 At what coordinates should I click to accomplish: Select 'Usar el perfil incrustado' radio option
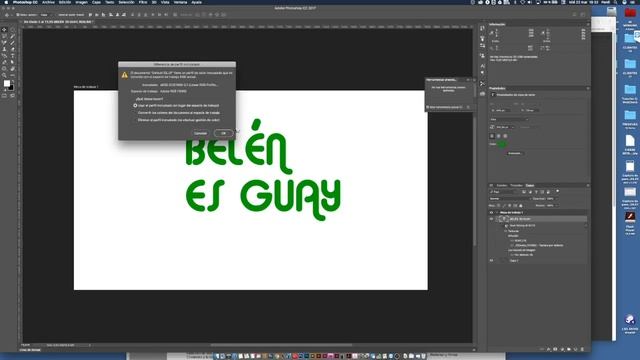[135, 105]
